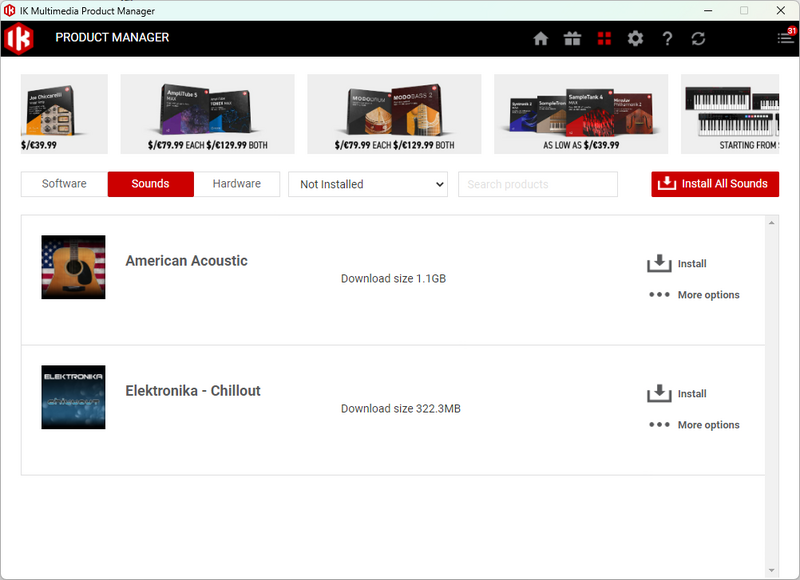The width and height of the screenshot is (800, 580).
Task: Open notifications list with 31 badge
Action: click(x=786, y=37)
